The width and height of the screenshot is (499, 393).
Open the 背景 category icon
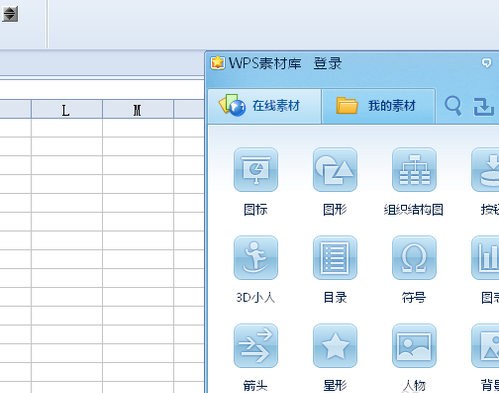(485, 346)
